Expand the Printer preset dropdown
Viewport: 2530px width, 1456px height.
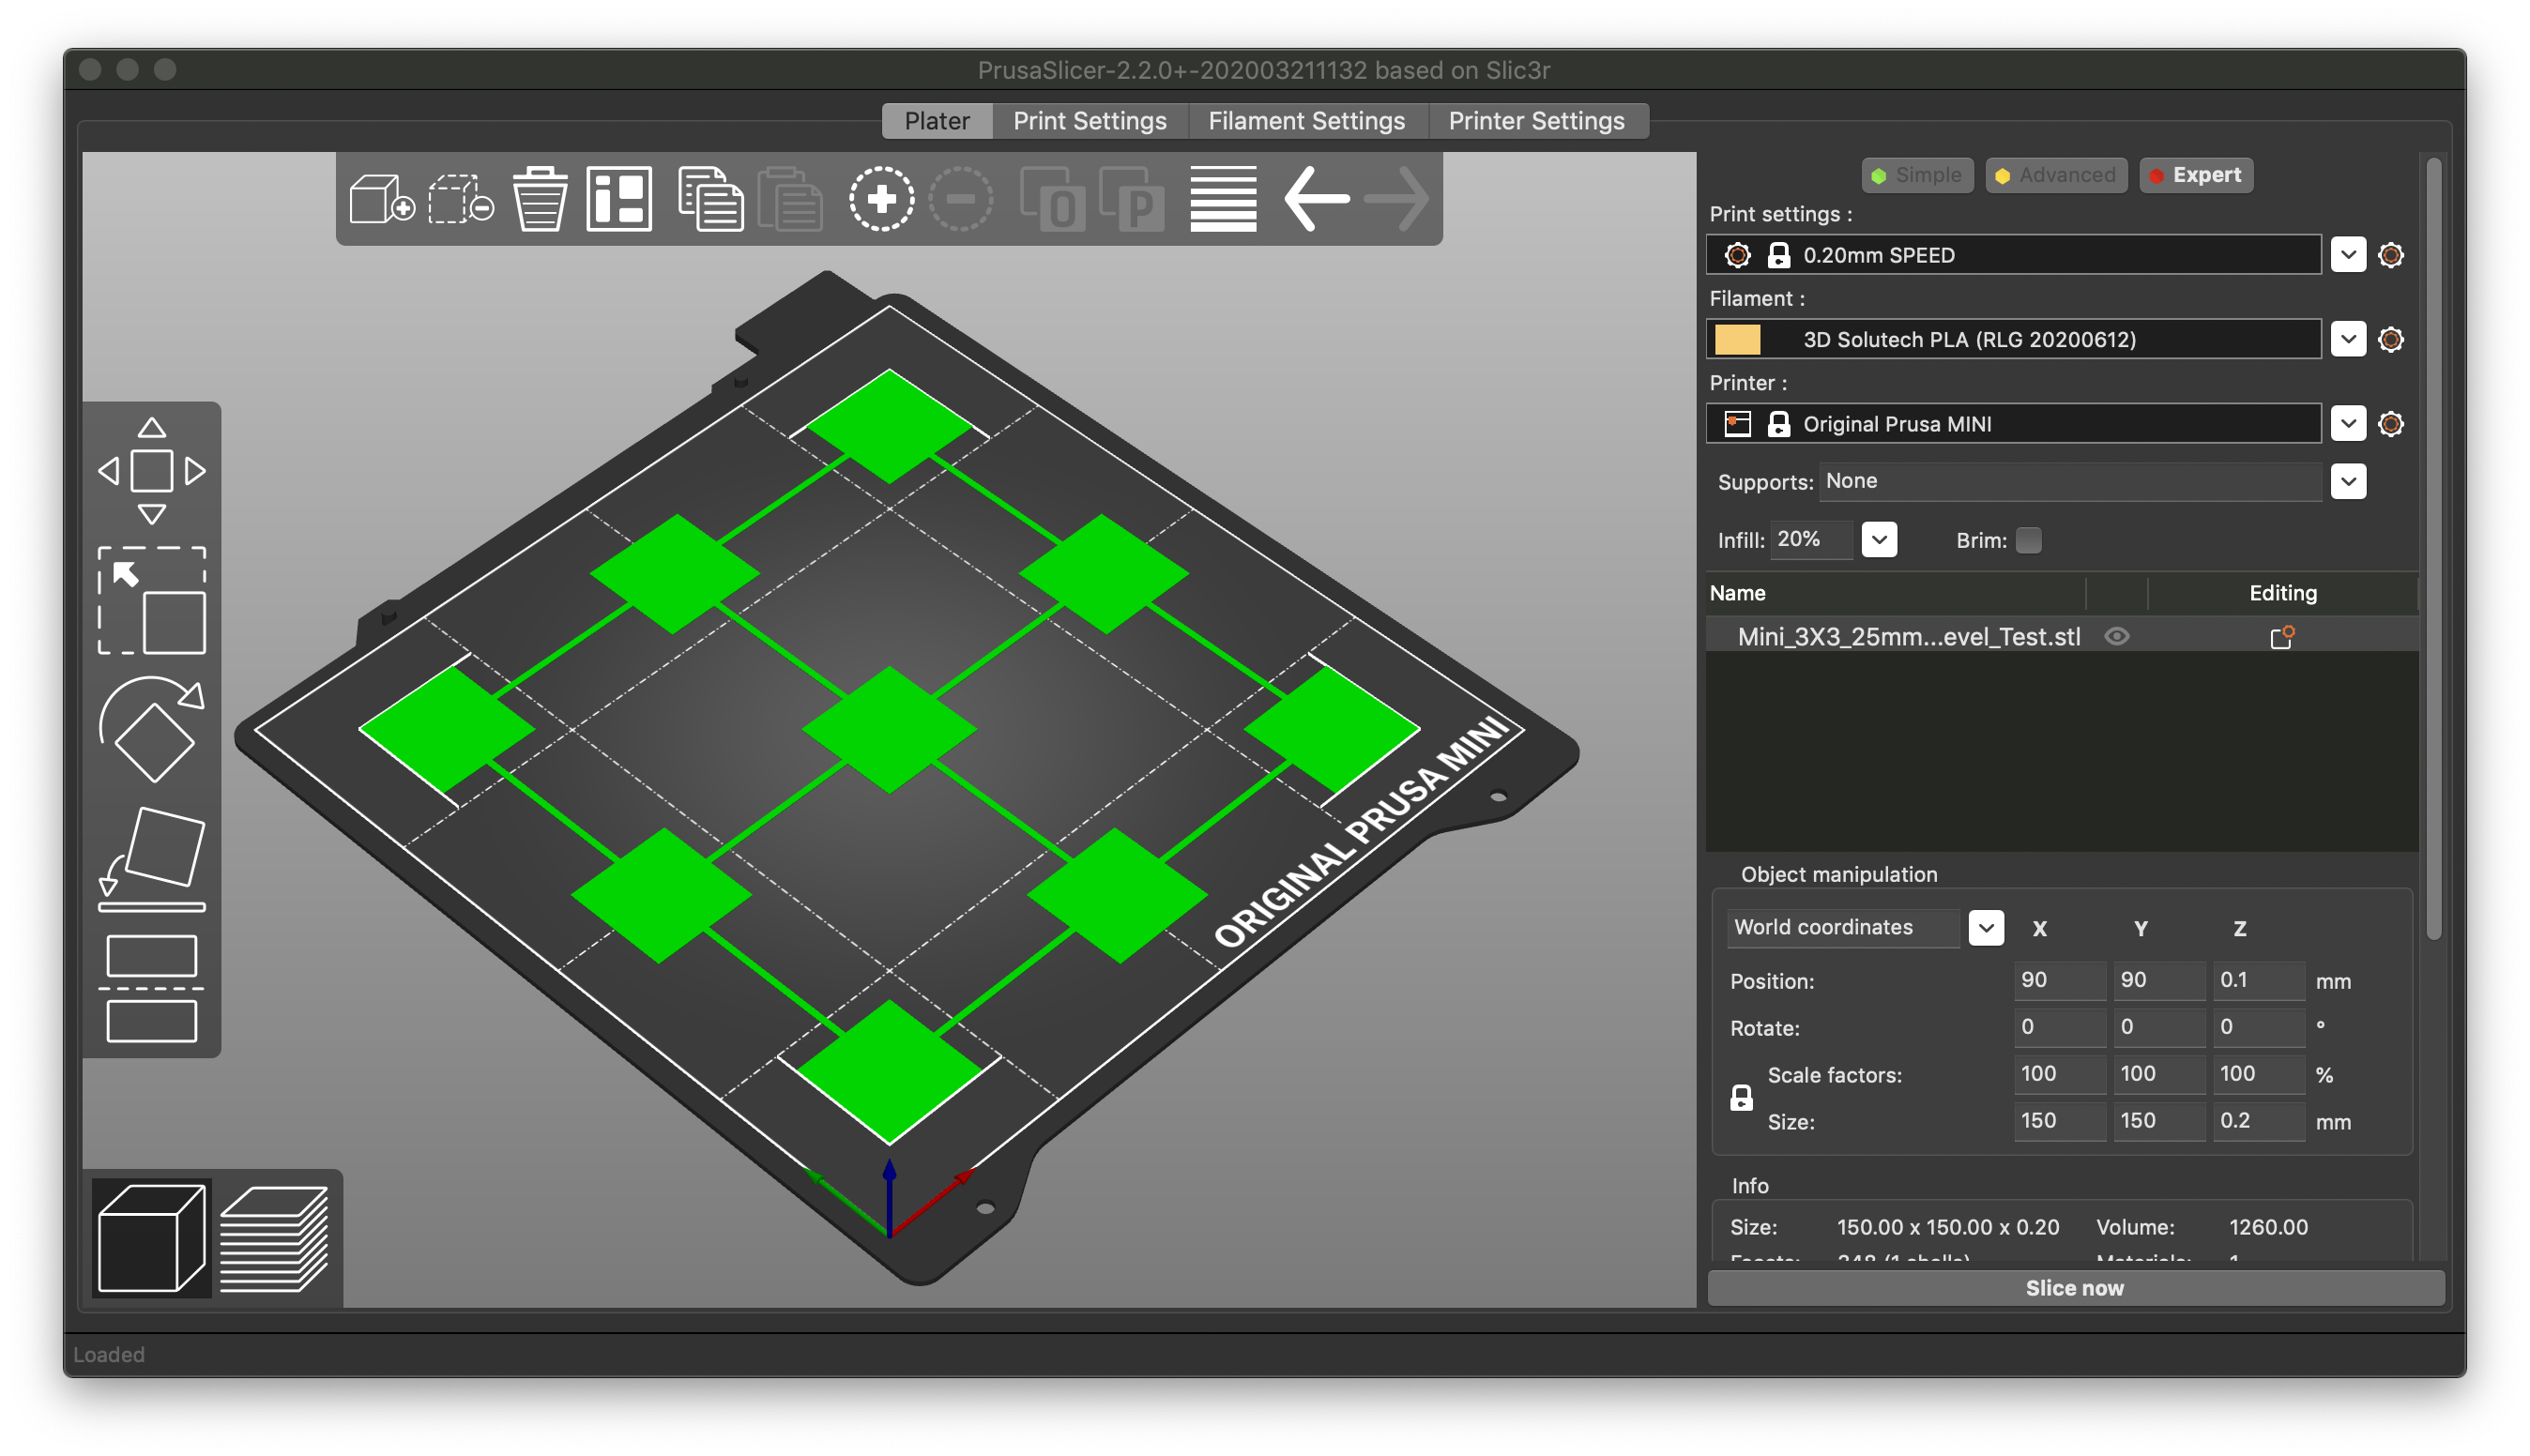click(x=2349, y=424)
